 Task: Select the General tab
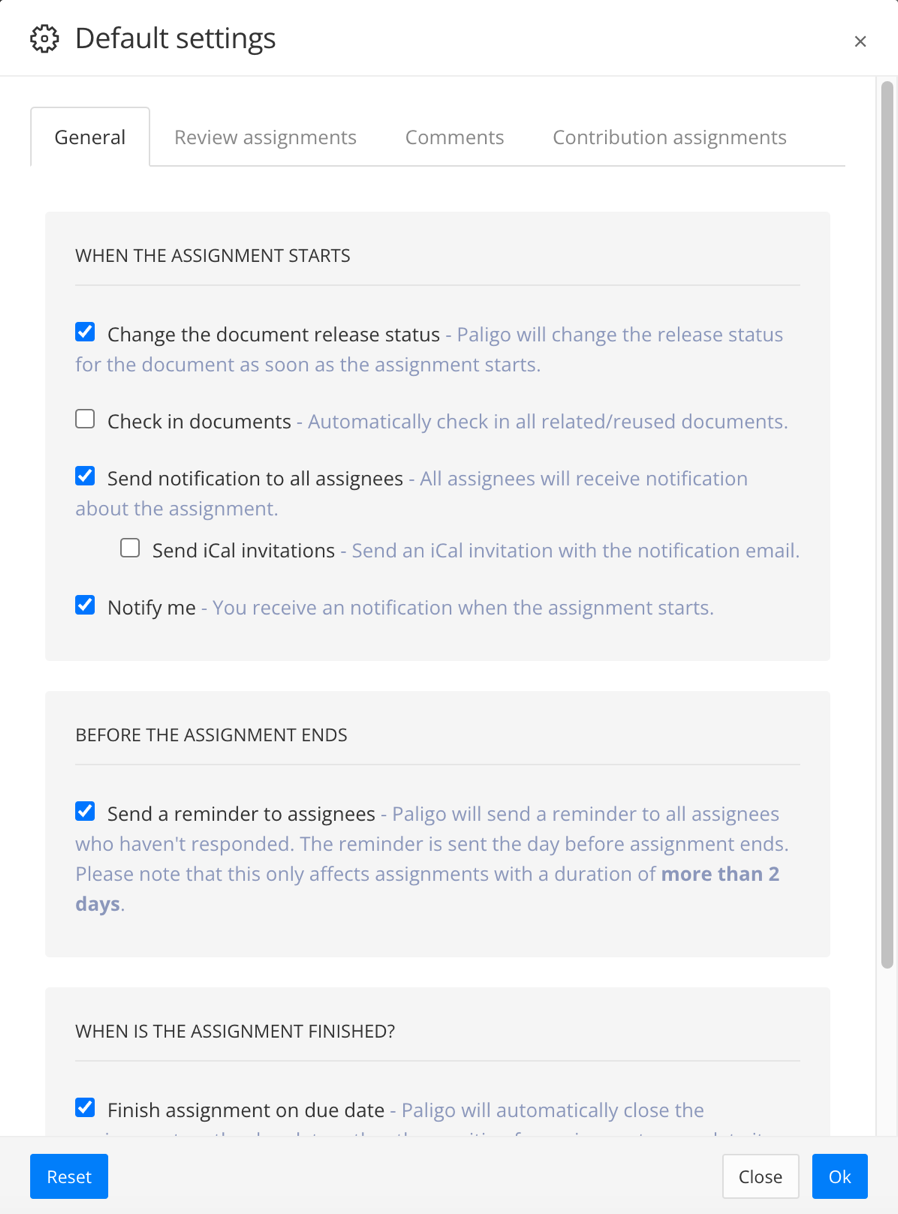click(x=90, y=137)
